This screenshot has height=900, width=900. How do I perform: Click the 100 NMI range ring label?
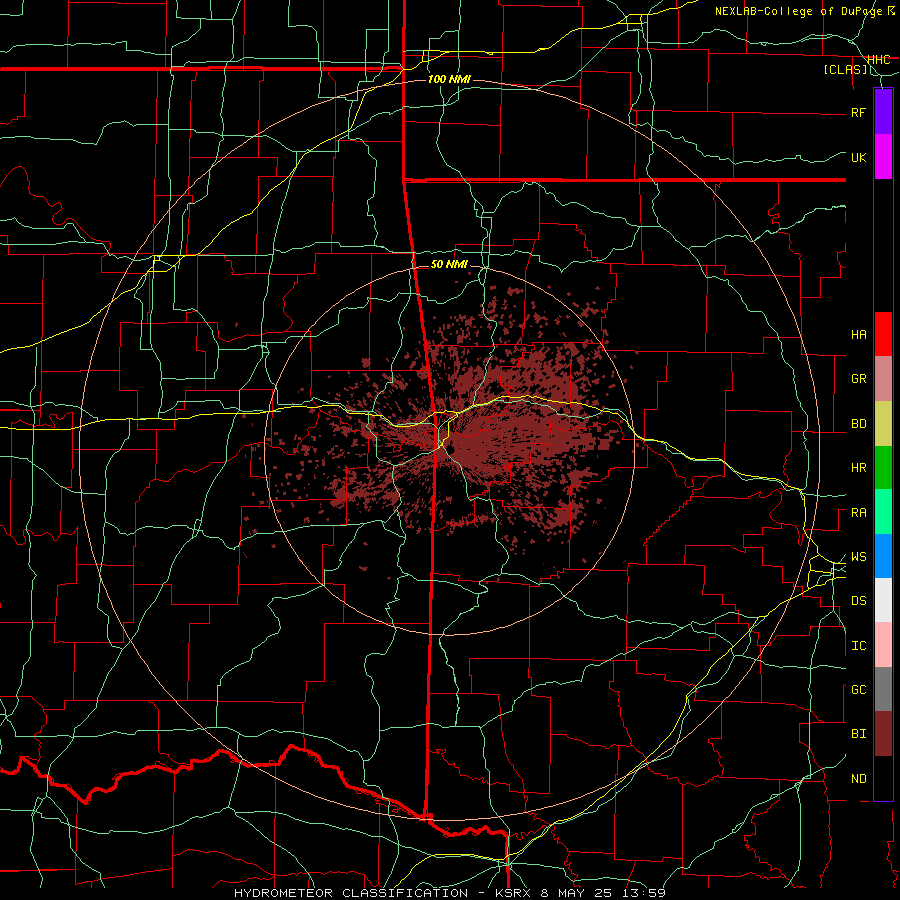point(449,79)
